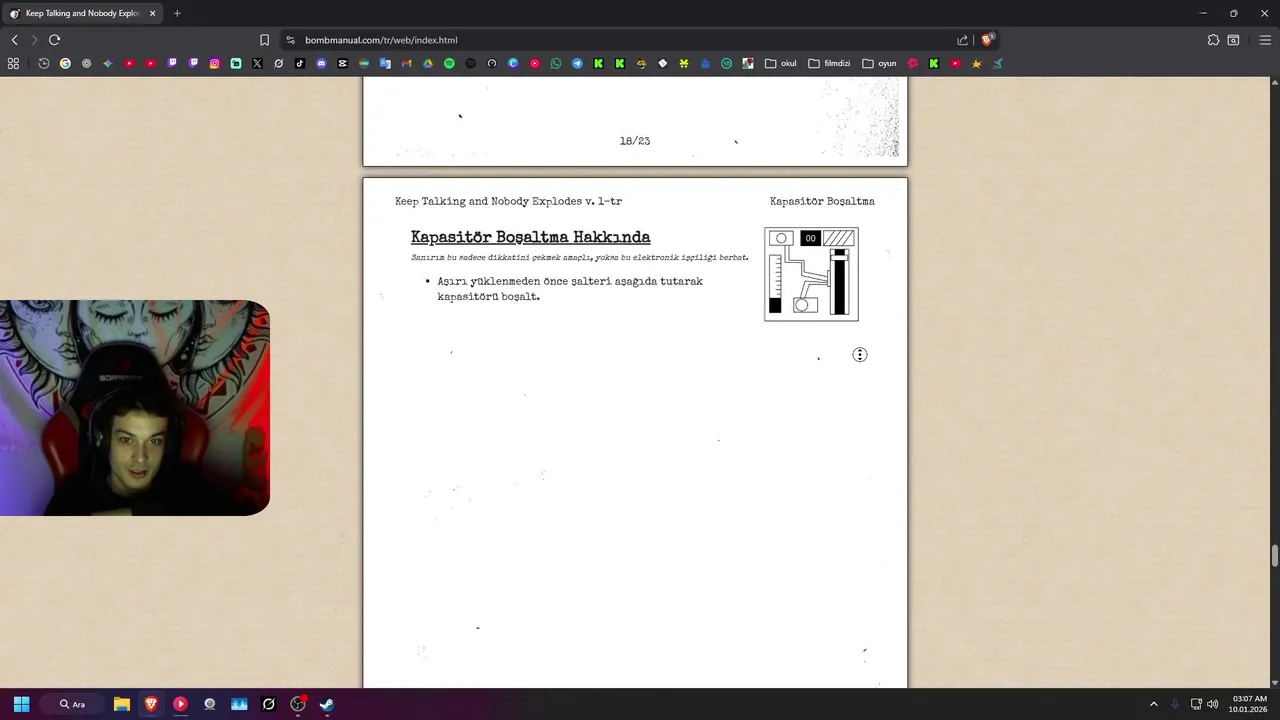Open the clock showing 03:07 AM
1280x720 pixels.
[1249, 704]
